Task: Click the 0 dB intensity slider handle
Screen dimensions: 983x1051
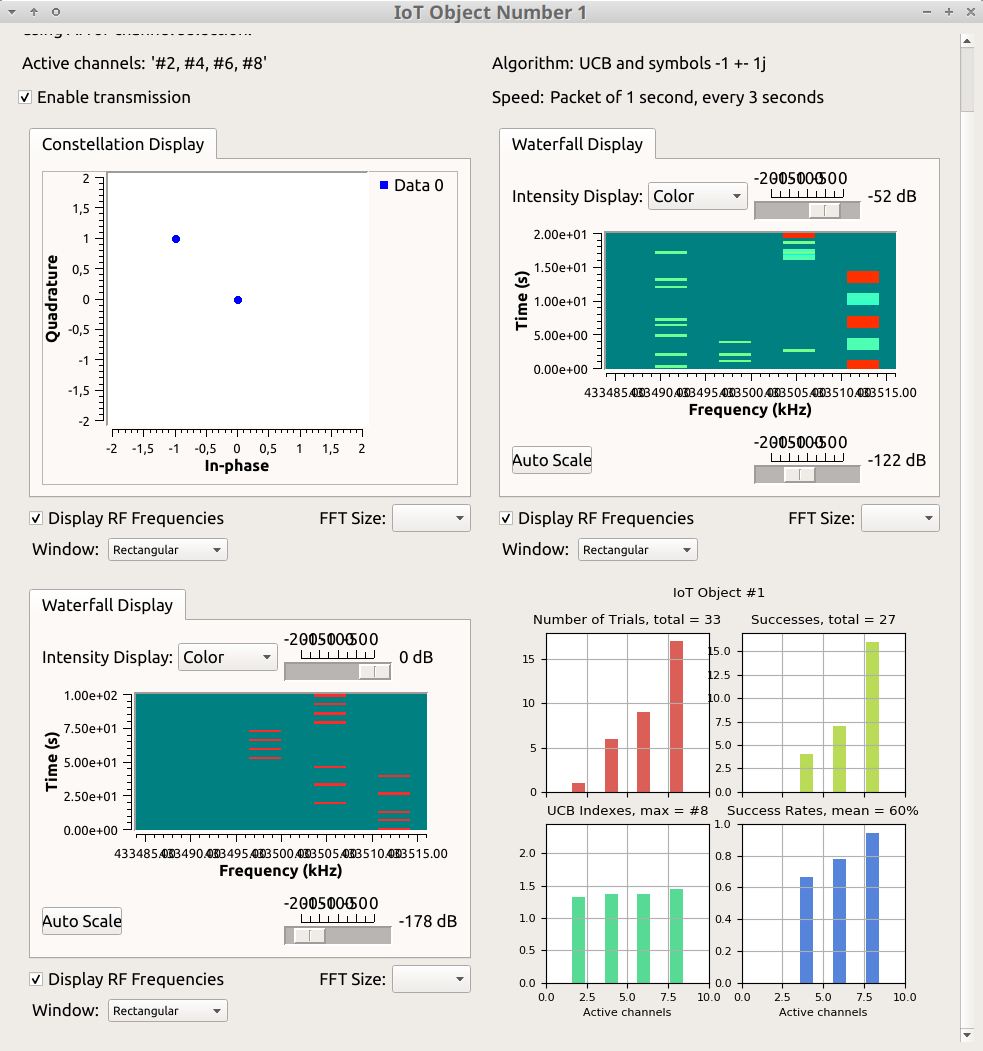Action: pyautogui.click(x=375, y=671)
